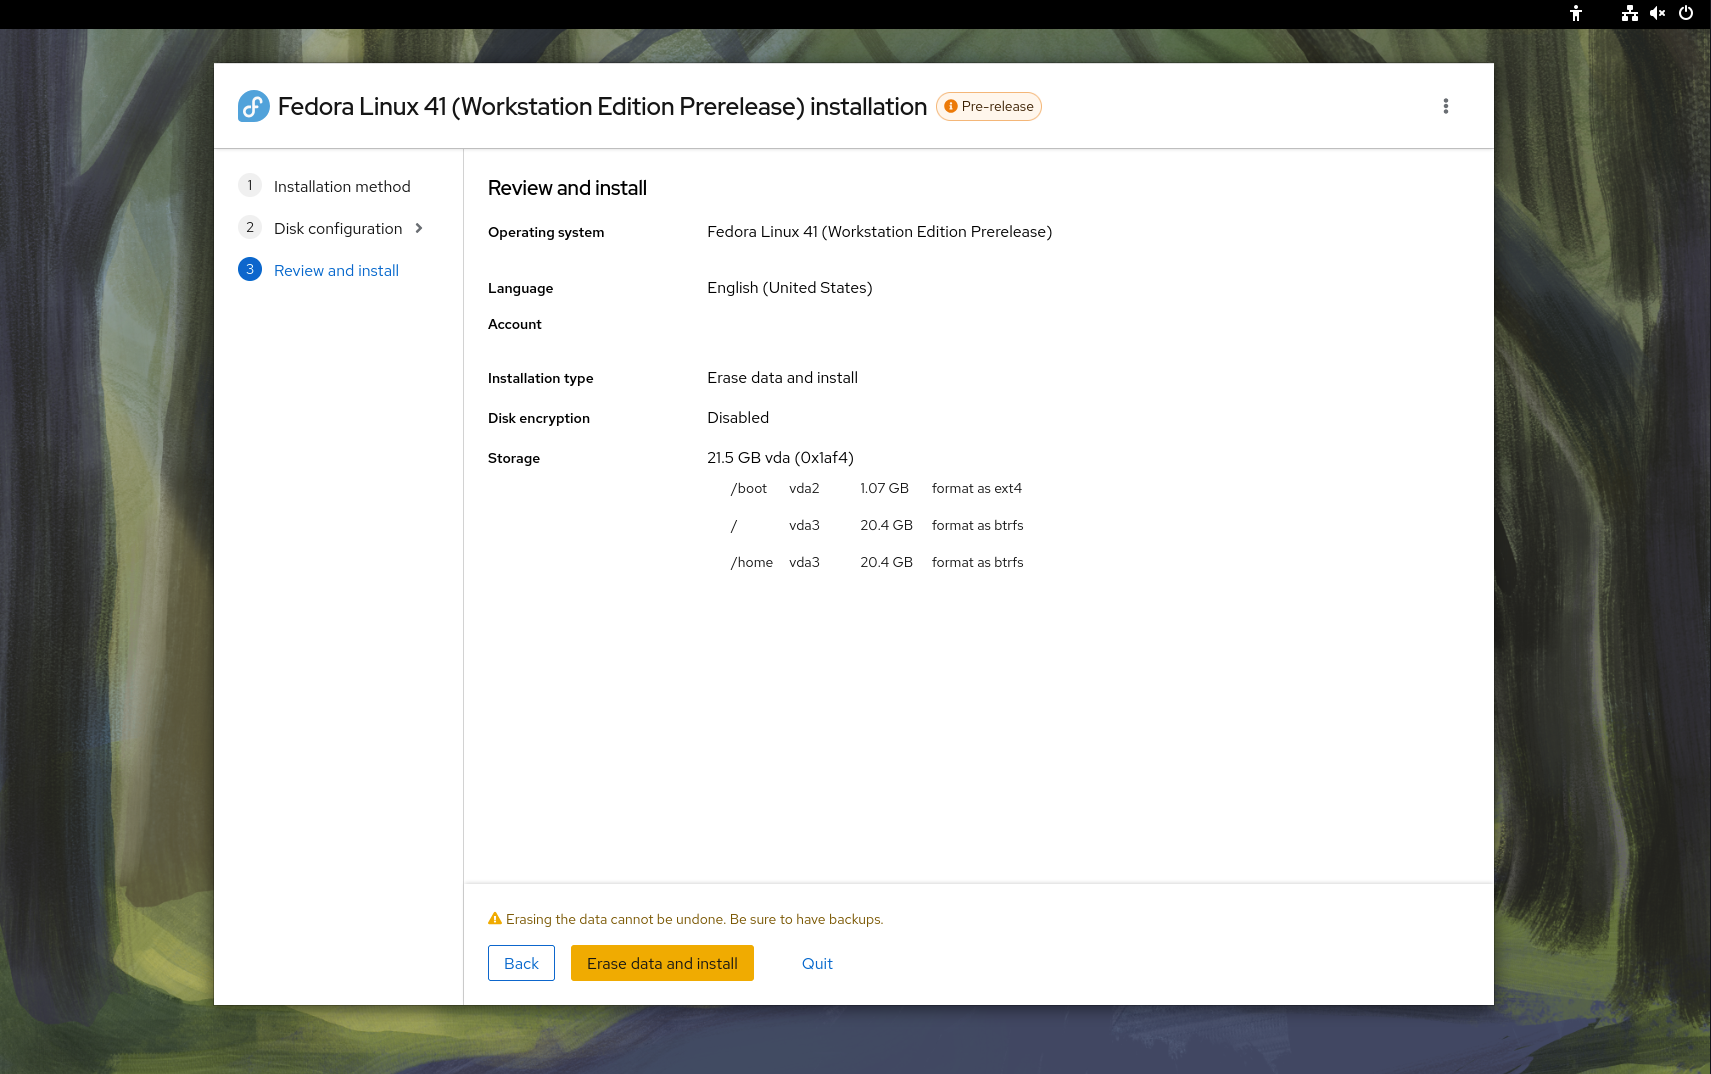Click the /boot vda2 partition row
The width and height of the screenshot is (1711, 1074).
click(x=876, y=489)
